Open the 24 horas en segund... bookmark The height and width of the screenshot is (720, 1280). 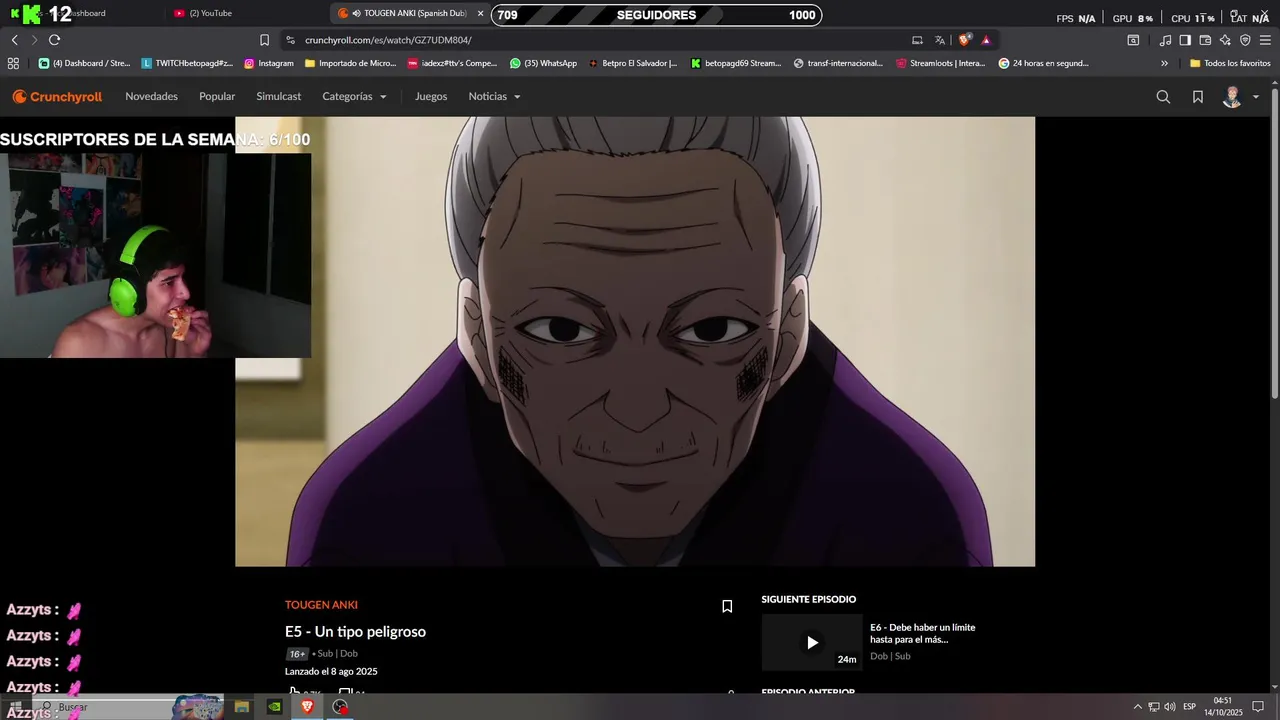[x=1043, y=63]
